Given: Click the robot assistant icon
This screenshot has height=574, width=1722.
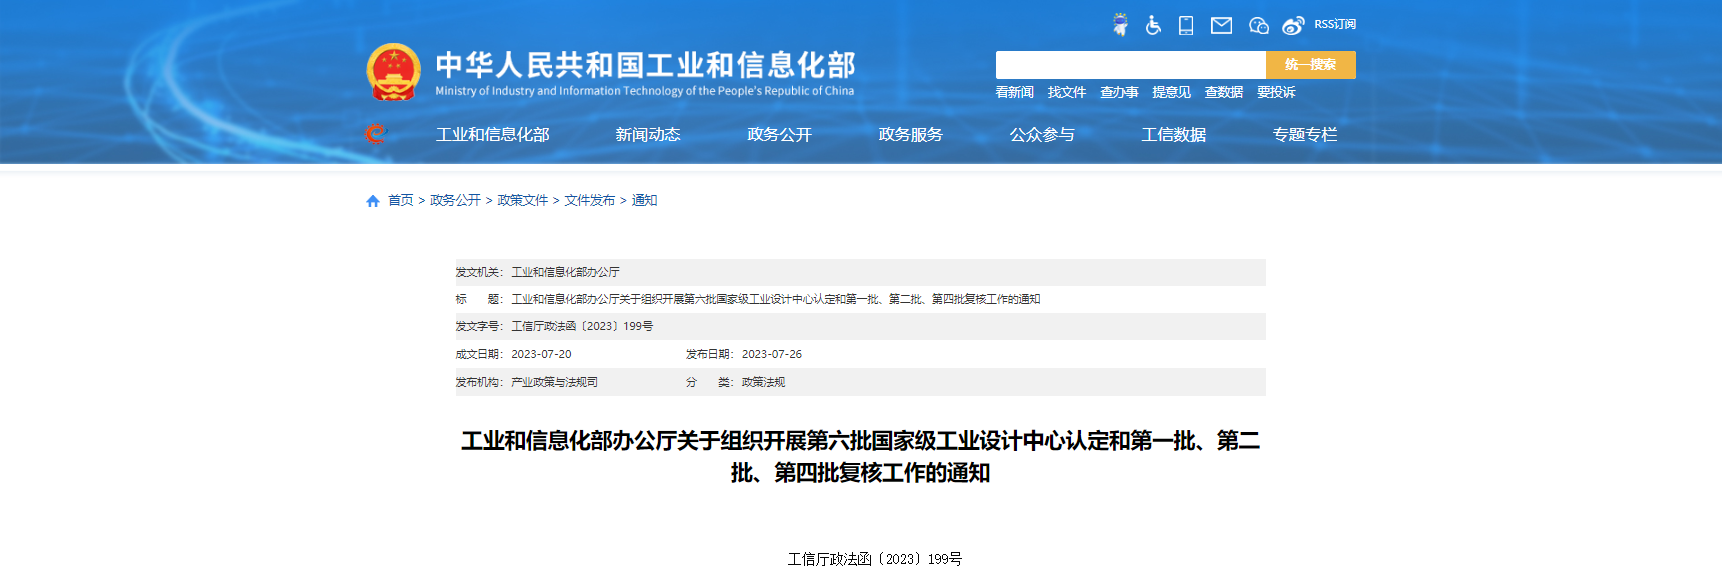Looking at the screenshot, I should [x=1120, y=25].
